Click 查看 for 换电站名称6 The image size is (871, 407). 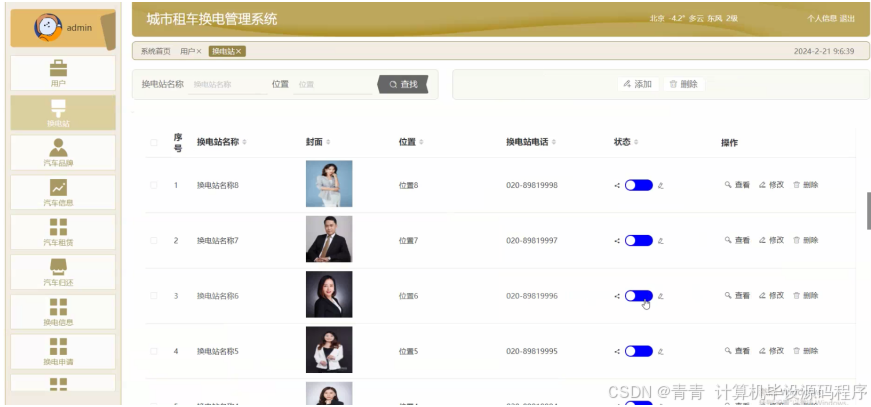pyautogui.click(x=737, y=295)
